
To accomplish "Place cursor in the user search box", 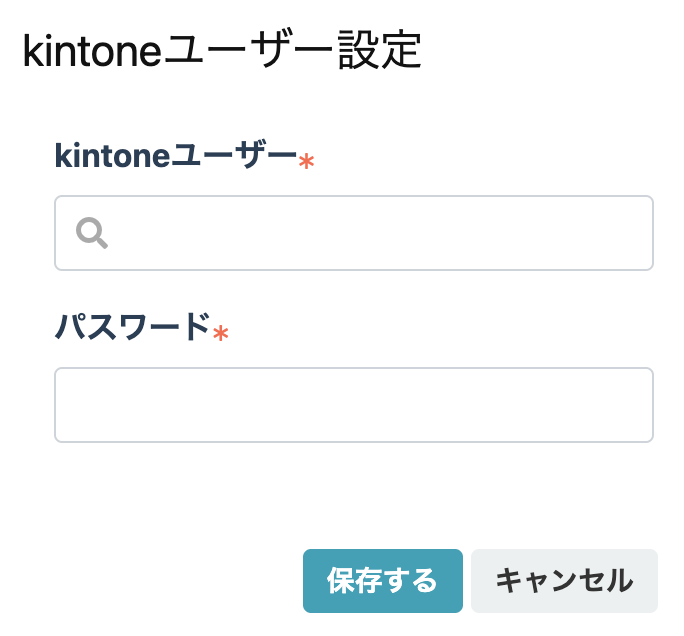I will pyautogui.click(x=354, y=233).
